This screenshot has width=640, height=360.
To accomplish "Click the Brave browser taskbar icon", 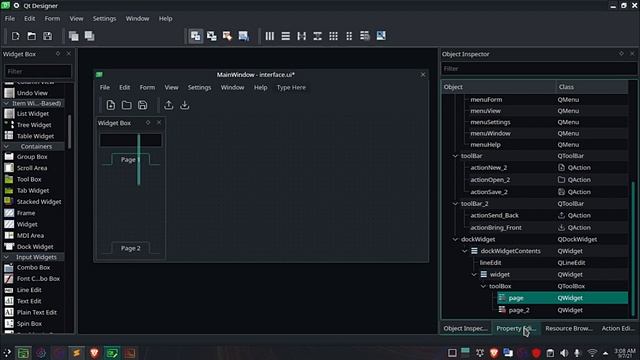I will coord(94,353).
